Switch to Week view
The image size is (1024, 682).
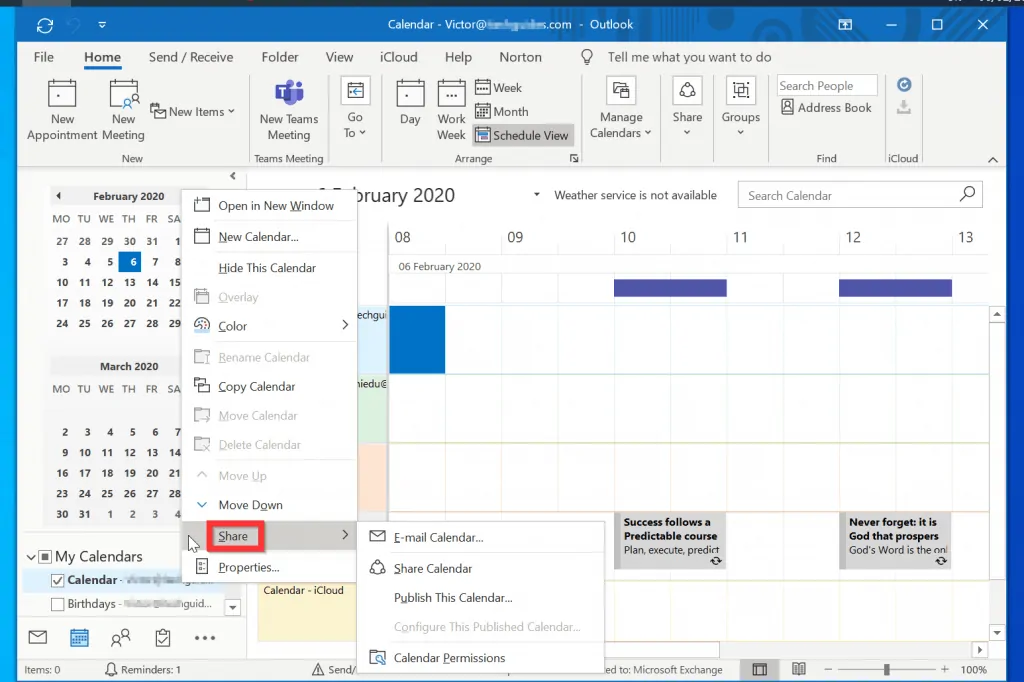click(x=498, y=88)
